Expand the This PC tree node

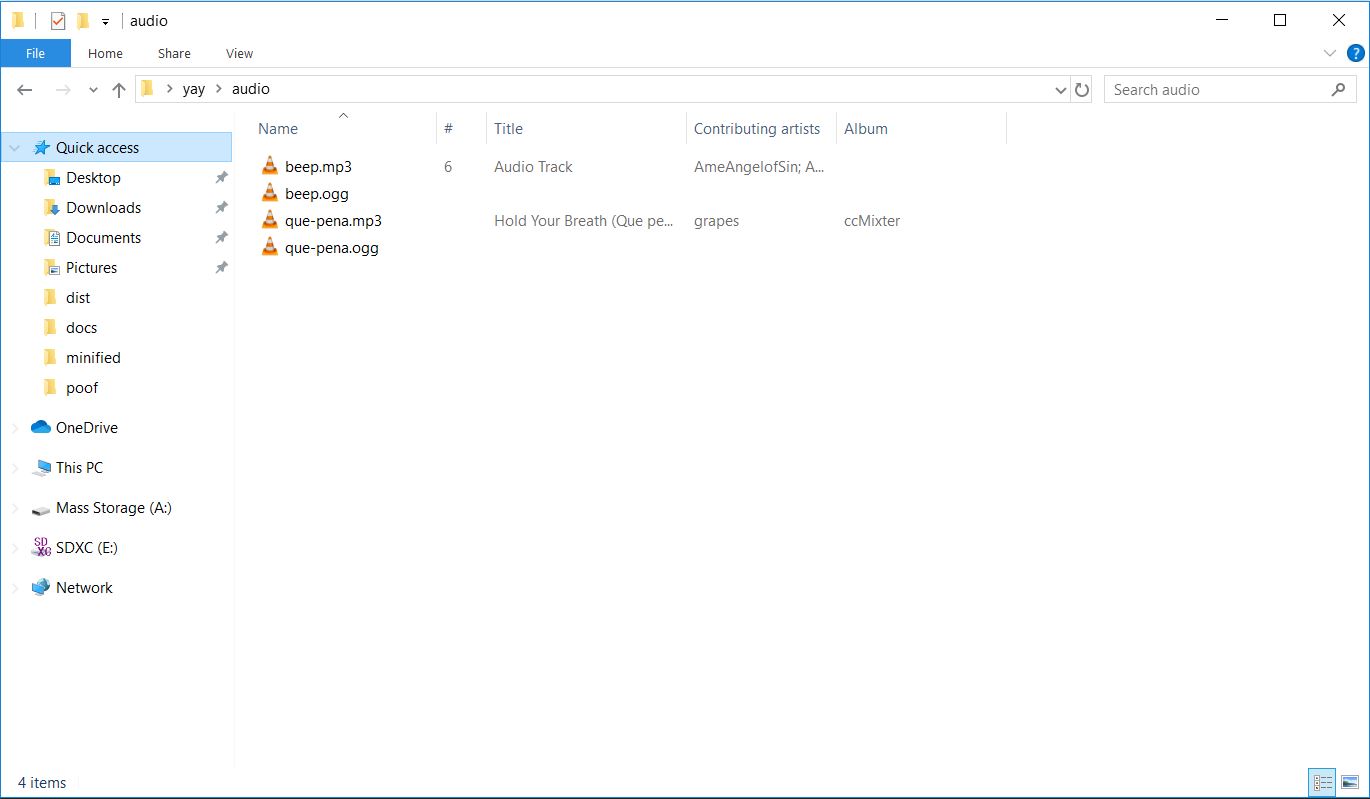(14, 468)
